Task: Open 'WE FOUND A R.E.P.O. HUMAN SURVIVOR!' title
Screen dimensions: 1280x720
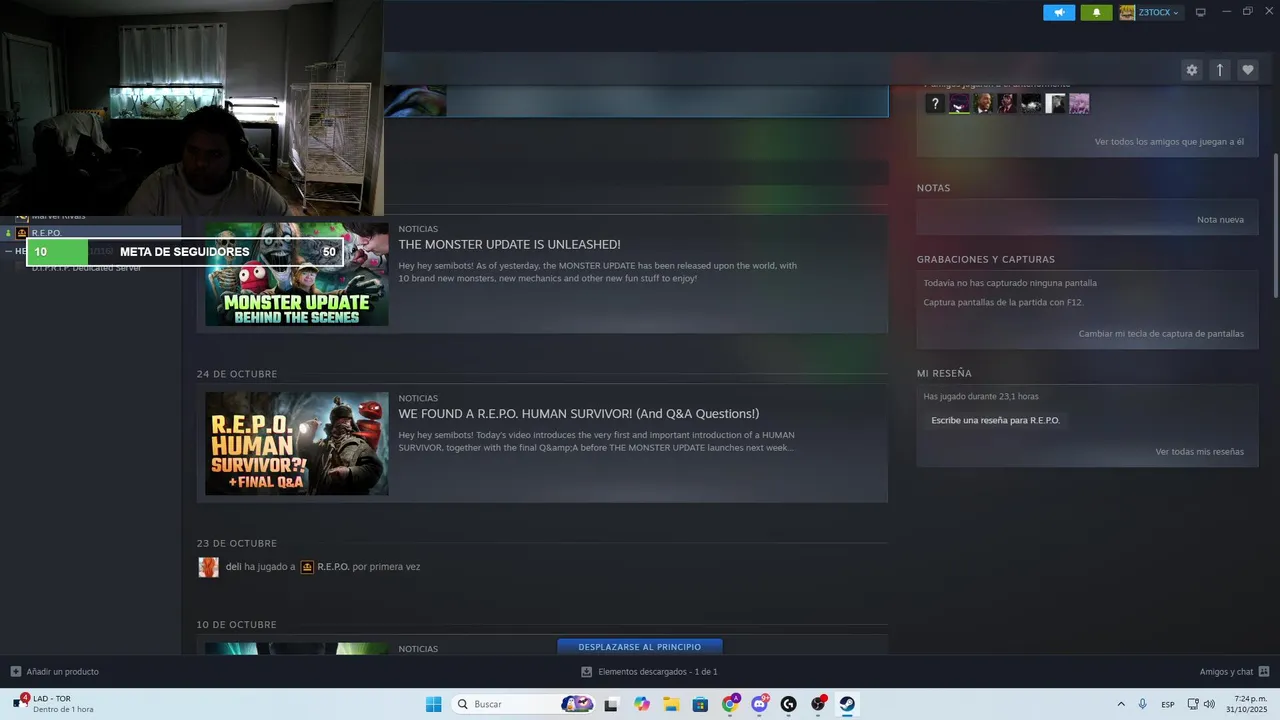Action: (579, 414)
